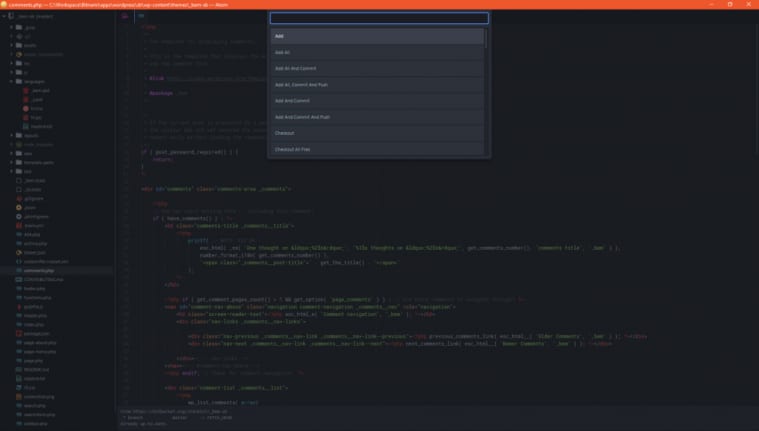Open search.php in the file tree

35,406
